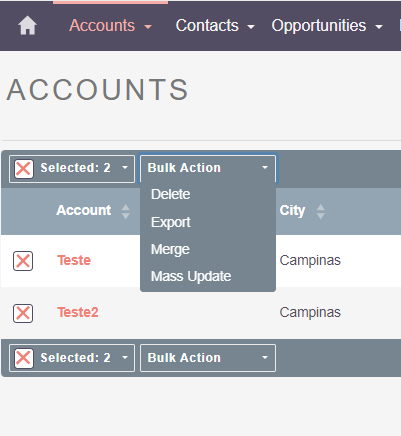This screenshot has width=401, height=436.
Task: Toggle bottom select-all checkbox
Action: [x=24, y=358]
